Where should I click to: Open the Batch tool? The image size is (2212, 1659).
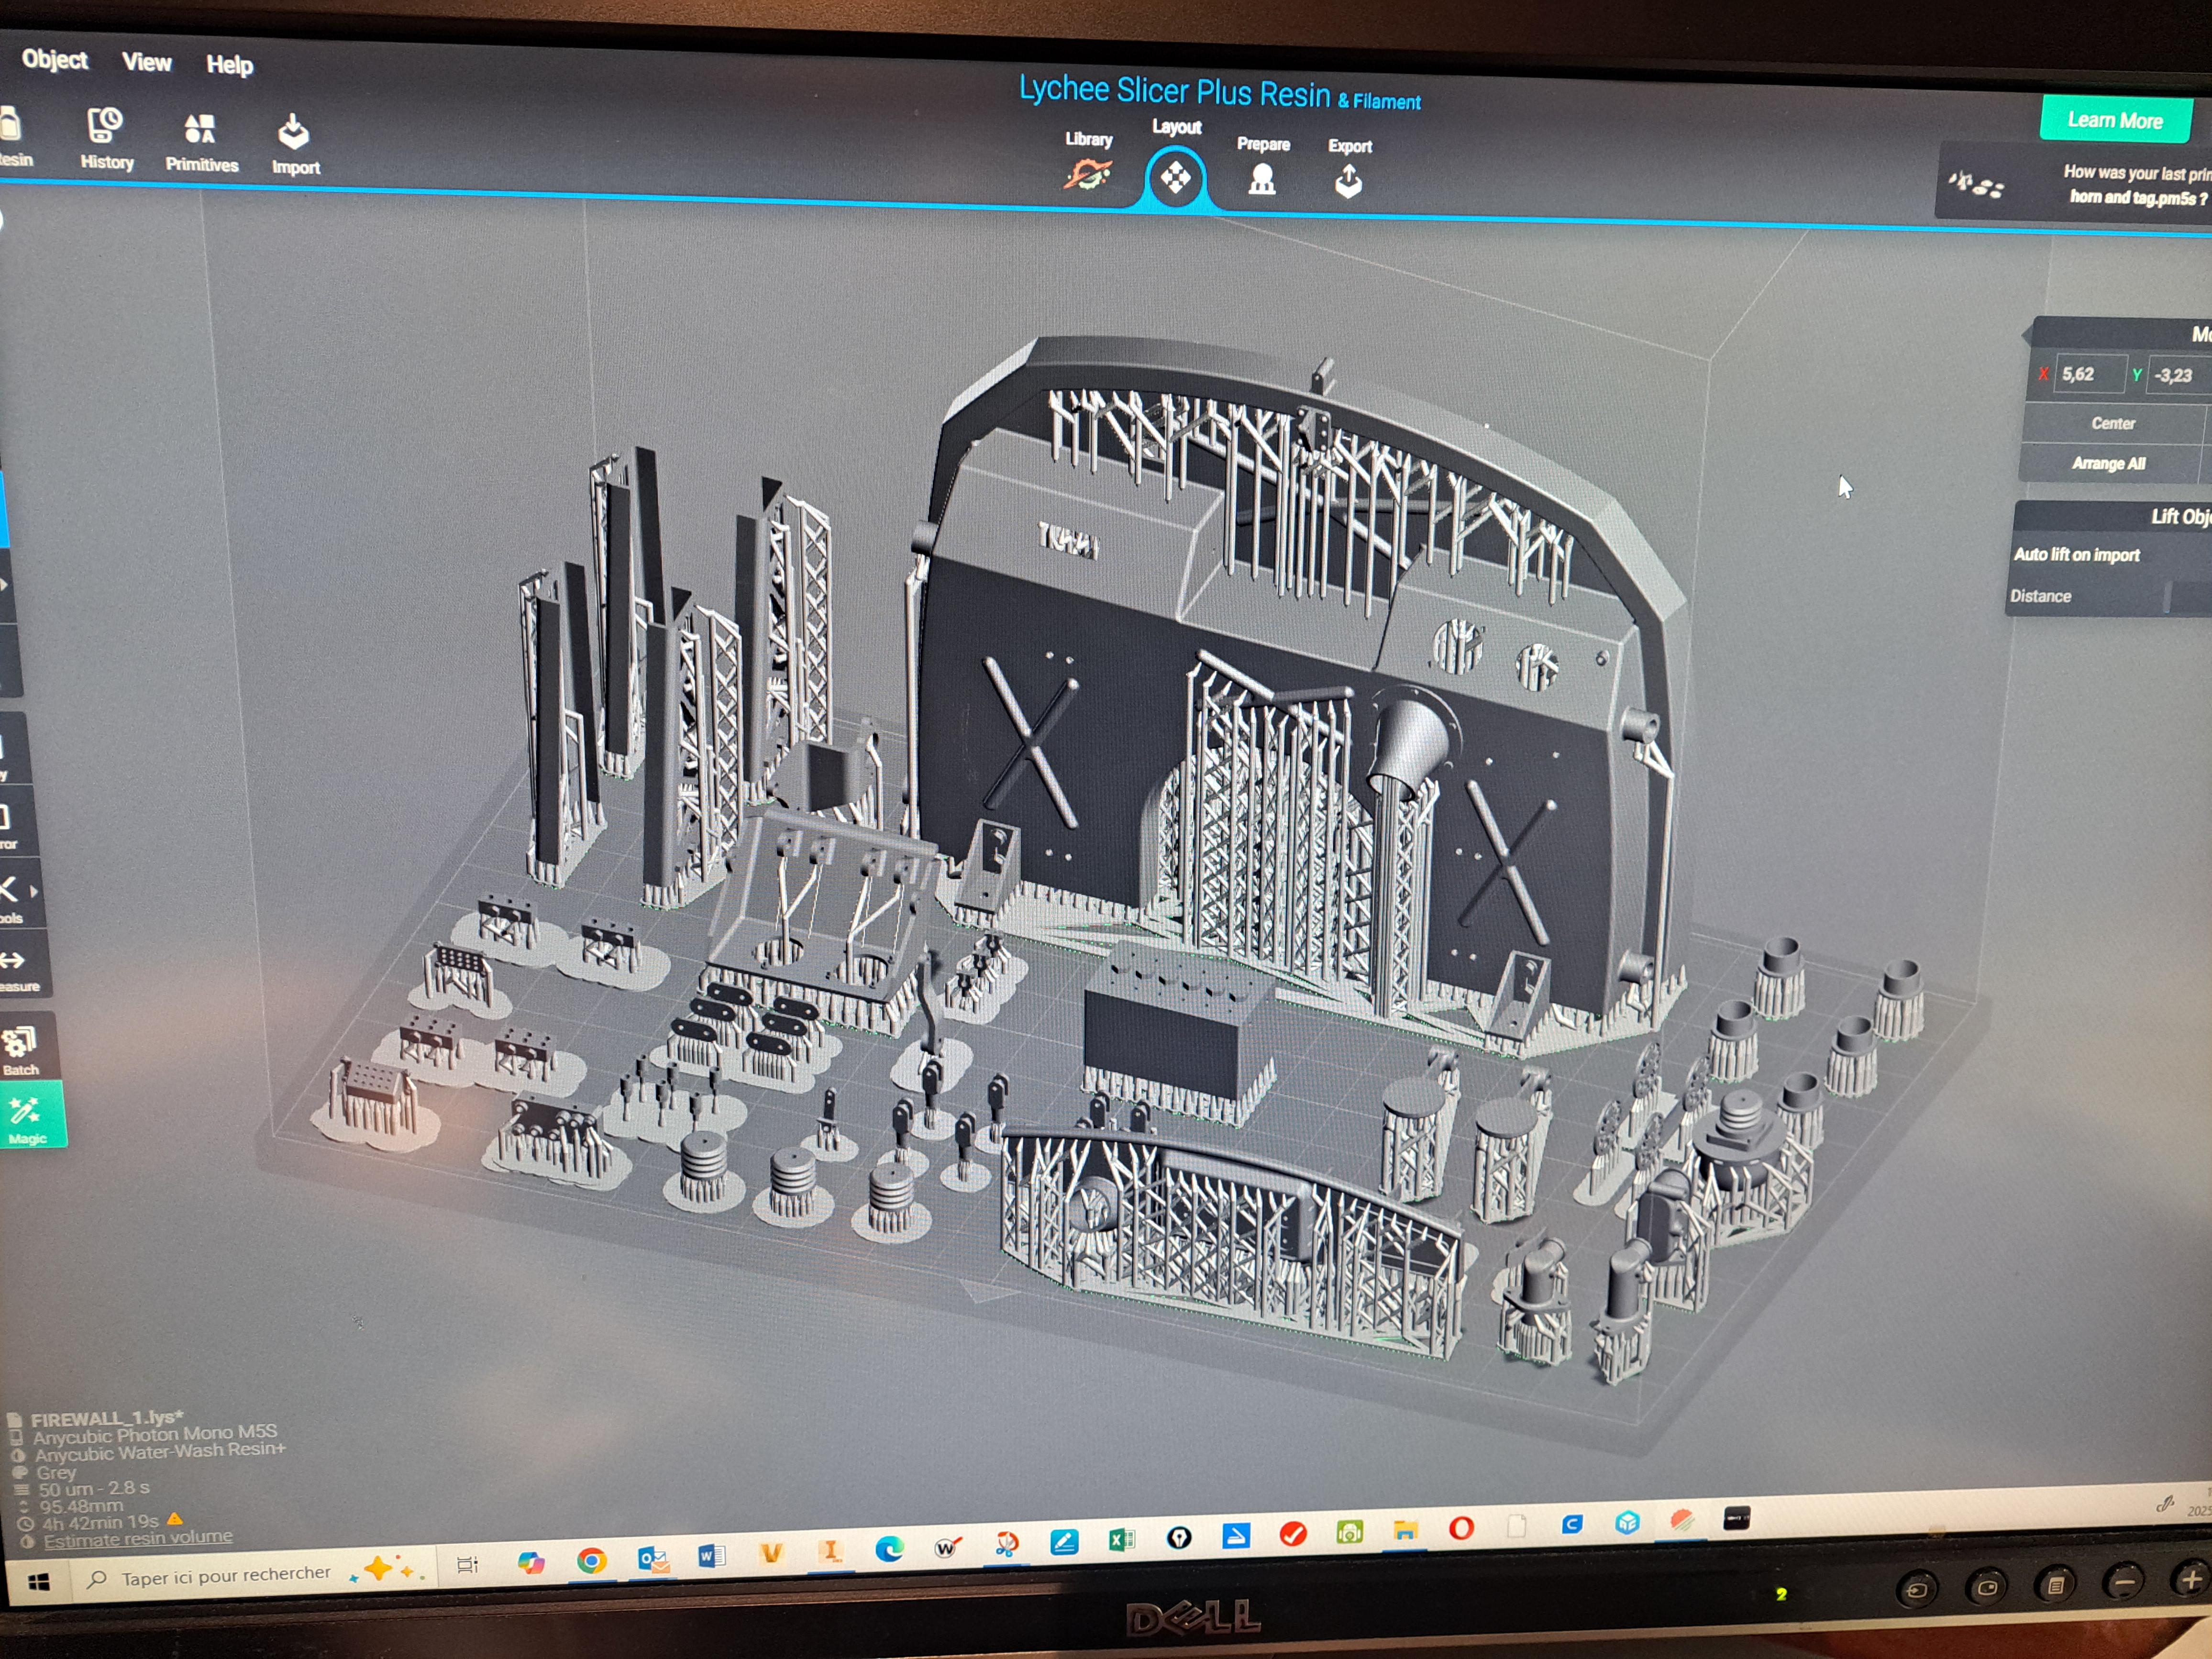20,1049
